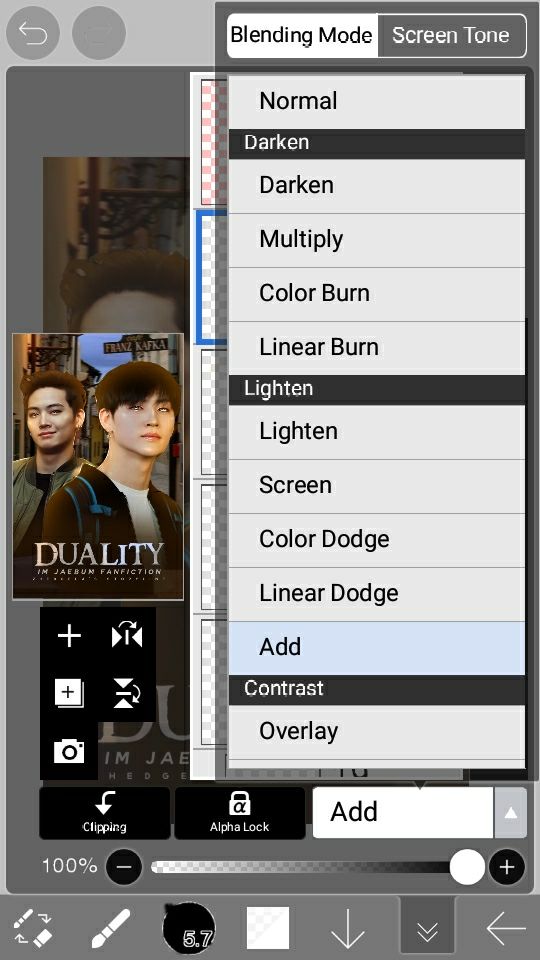Choose Multiply from blend mode list
The height and width of the screenshot is (960, 540).
(377, 240)
